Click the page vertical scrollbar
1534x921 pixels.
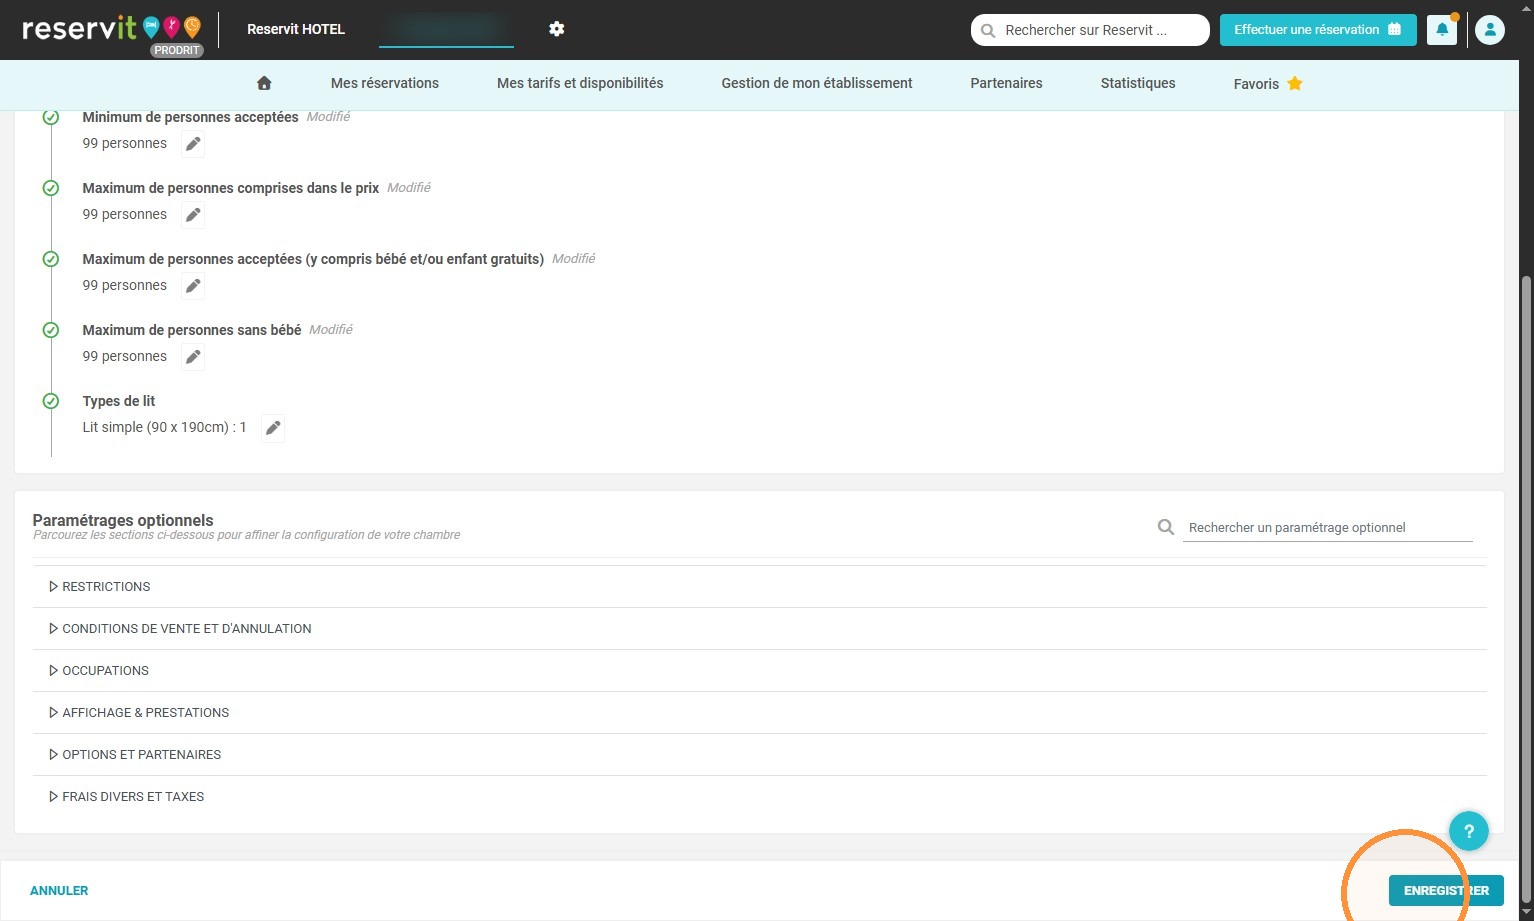[x=1526, y=590]
